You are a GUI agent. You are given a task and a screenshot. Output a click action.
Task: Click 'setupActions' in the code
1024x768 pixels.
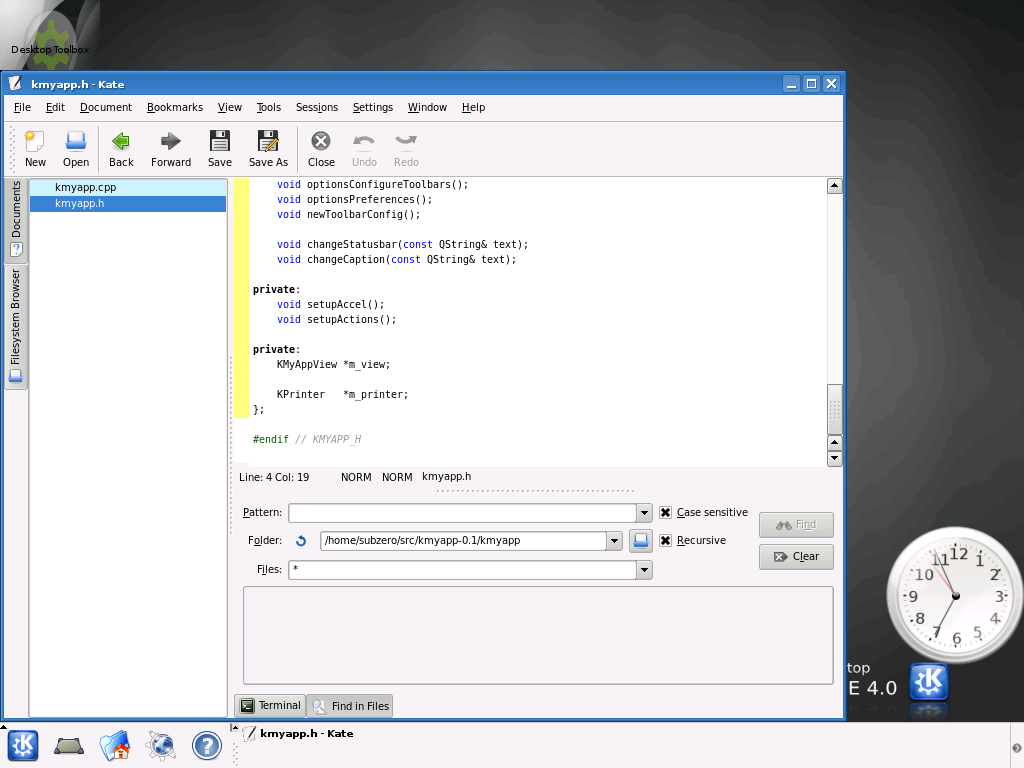[343, 319]
